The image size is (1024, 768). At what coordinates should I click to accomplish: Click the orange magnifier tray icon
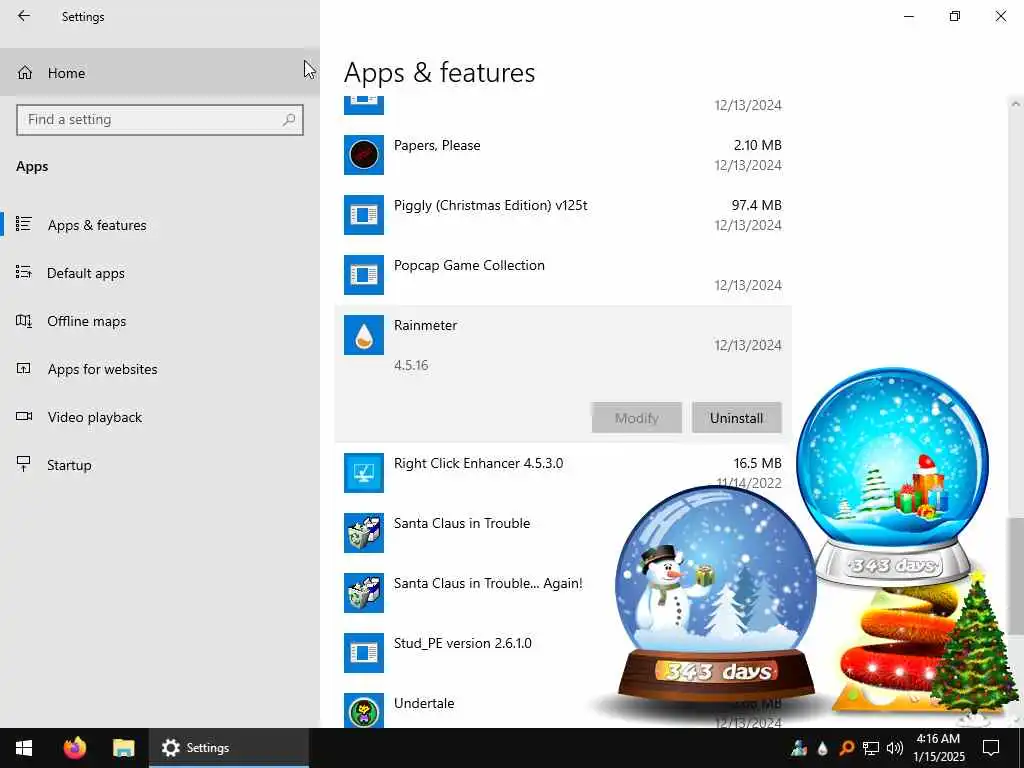pos(846,748)
